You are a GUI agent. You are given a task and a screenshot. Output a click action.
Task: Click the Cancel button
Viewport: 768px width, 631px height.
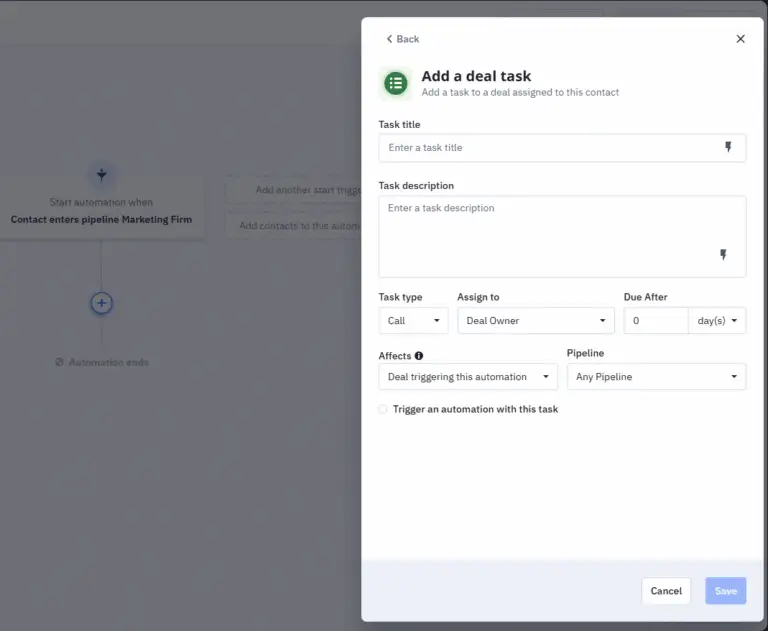pyautogui.click(x=666, y=591)
